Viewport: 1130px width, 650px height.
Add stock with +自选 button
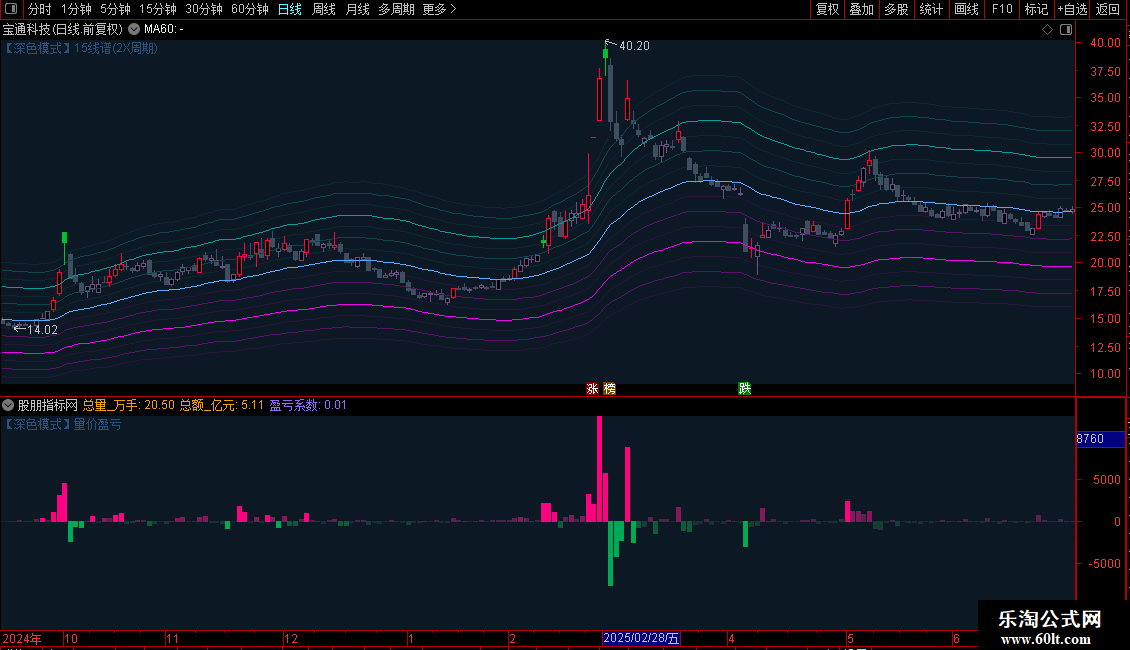1072,9
